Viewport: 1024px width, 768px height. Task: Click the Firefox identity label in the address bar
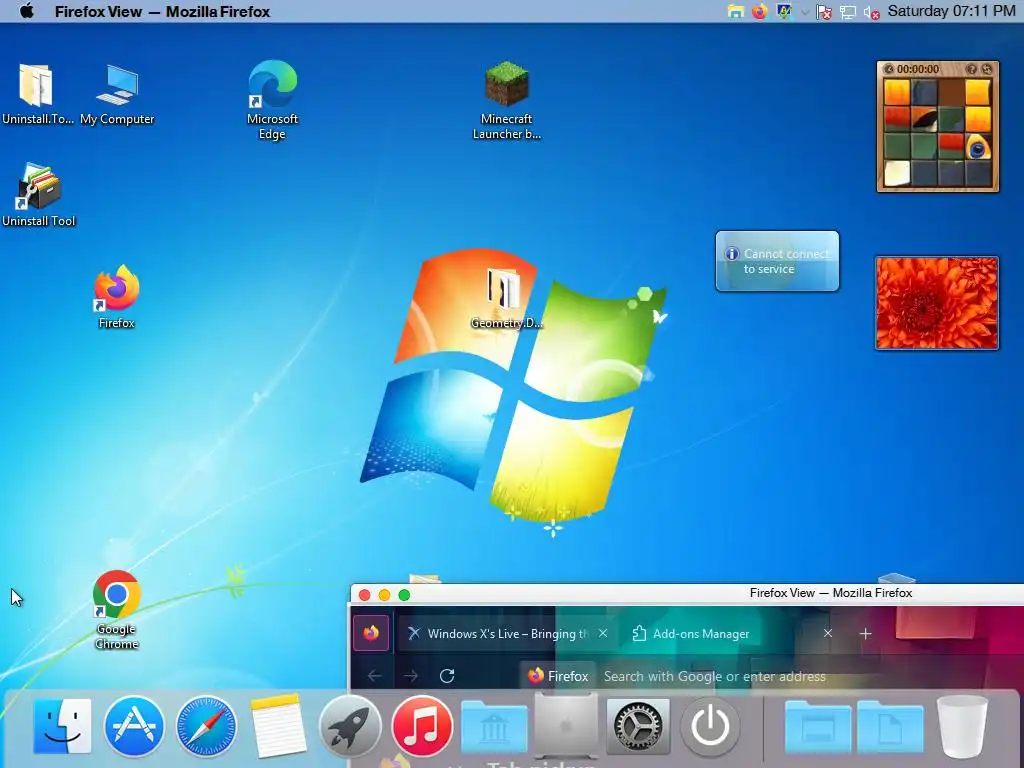pos(558,676)
